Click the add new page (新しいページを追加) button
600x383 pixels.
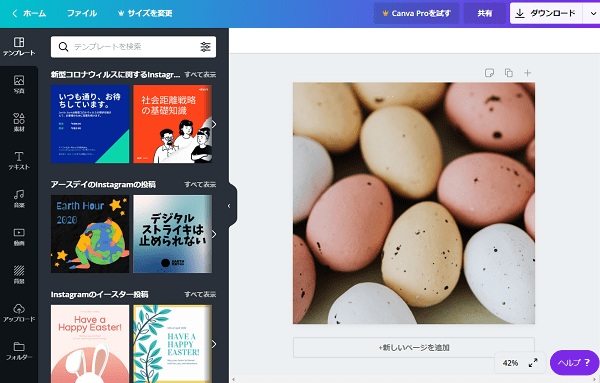[414, 347]
